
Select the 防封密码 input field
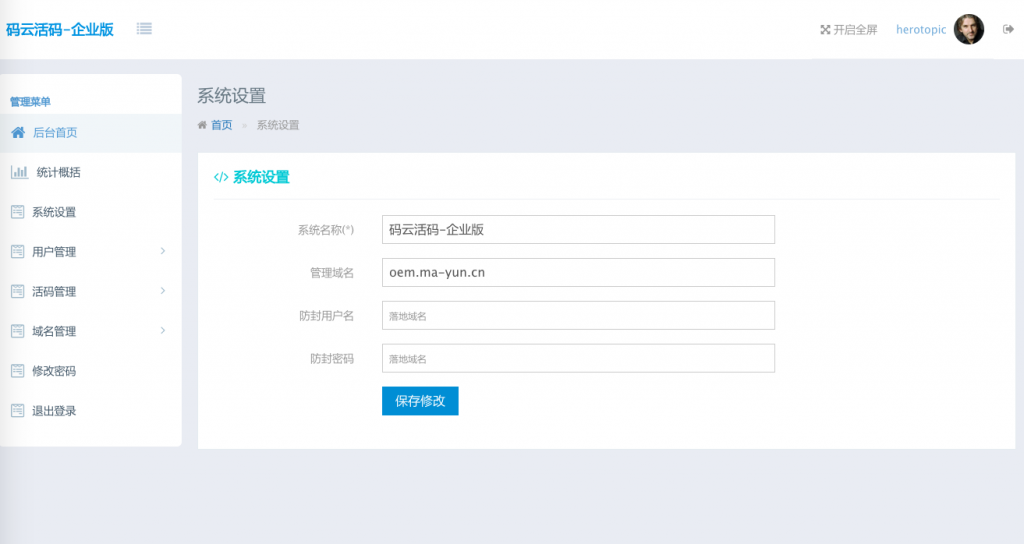(x=578, y=358)
